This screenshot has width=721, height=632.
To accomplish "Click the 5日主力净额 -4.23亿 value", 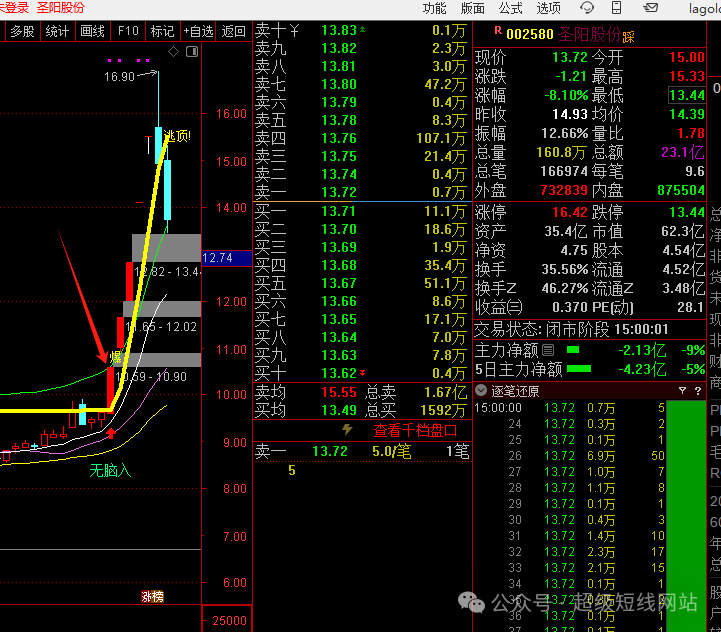I will [x=642, y=370].
